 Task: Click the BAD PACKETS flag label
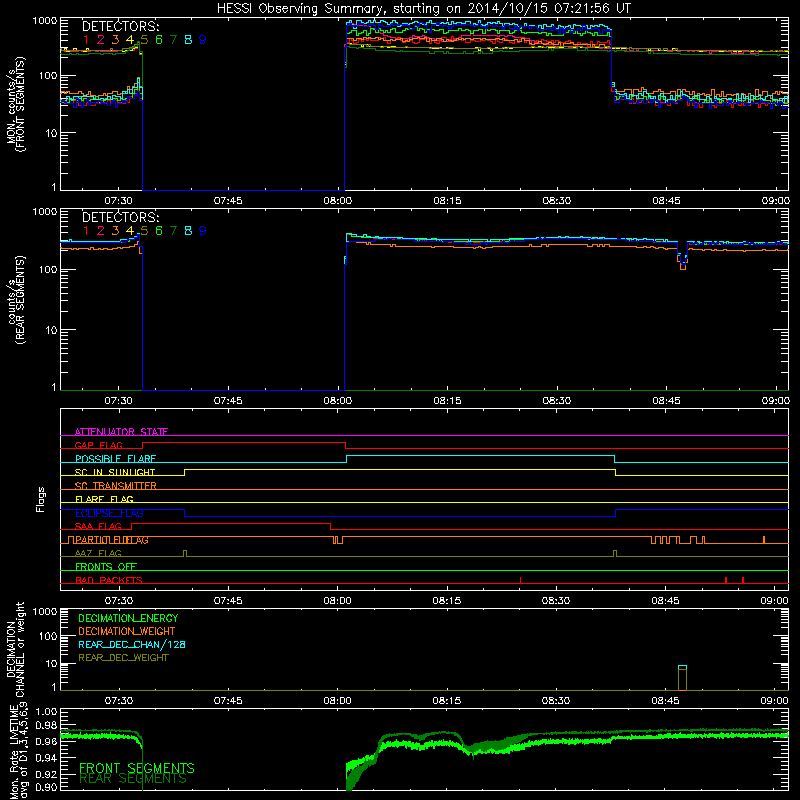[x=109, y=580]
